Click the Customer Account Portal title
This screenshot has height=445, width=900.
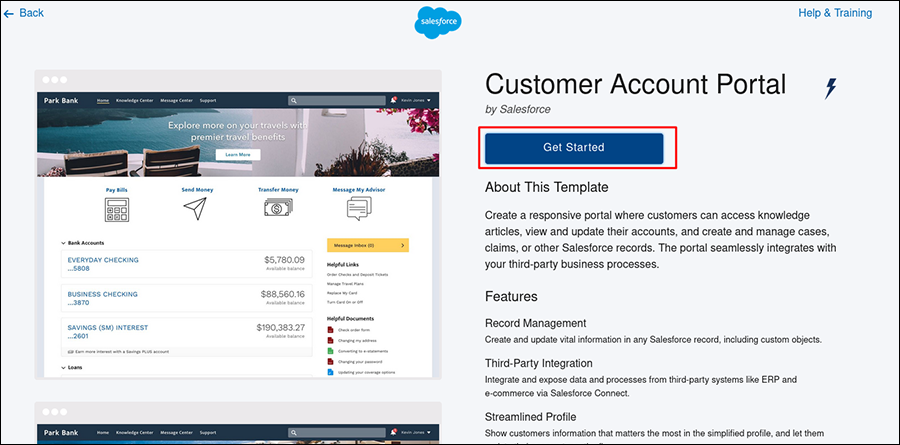[x=635, y=84]
